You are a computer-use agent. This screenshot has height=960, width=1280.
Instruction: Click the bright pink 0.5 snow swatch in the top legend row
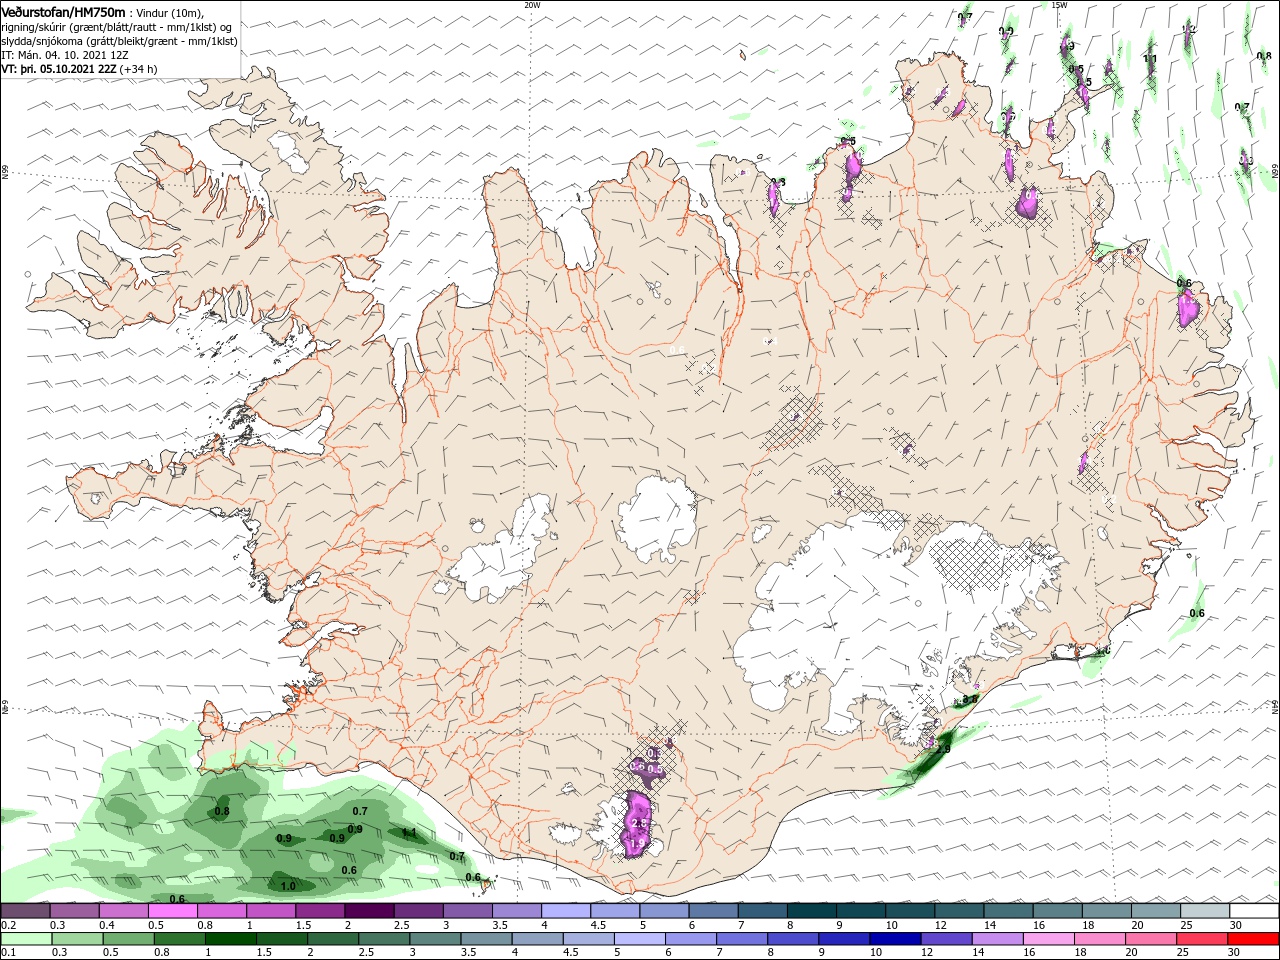[x=172, y=911]
